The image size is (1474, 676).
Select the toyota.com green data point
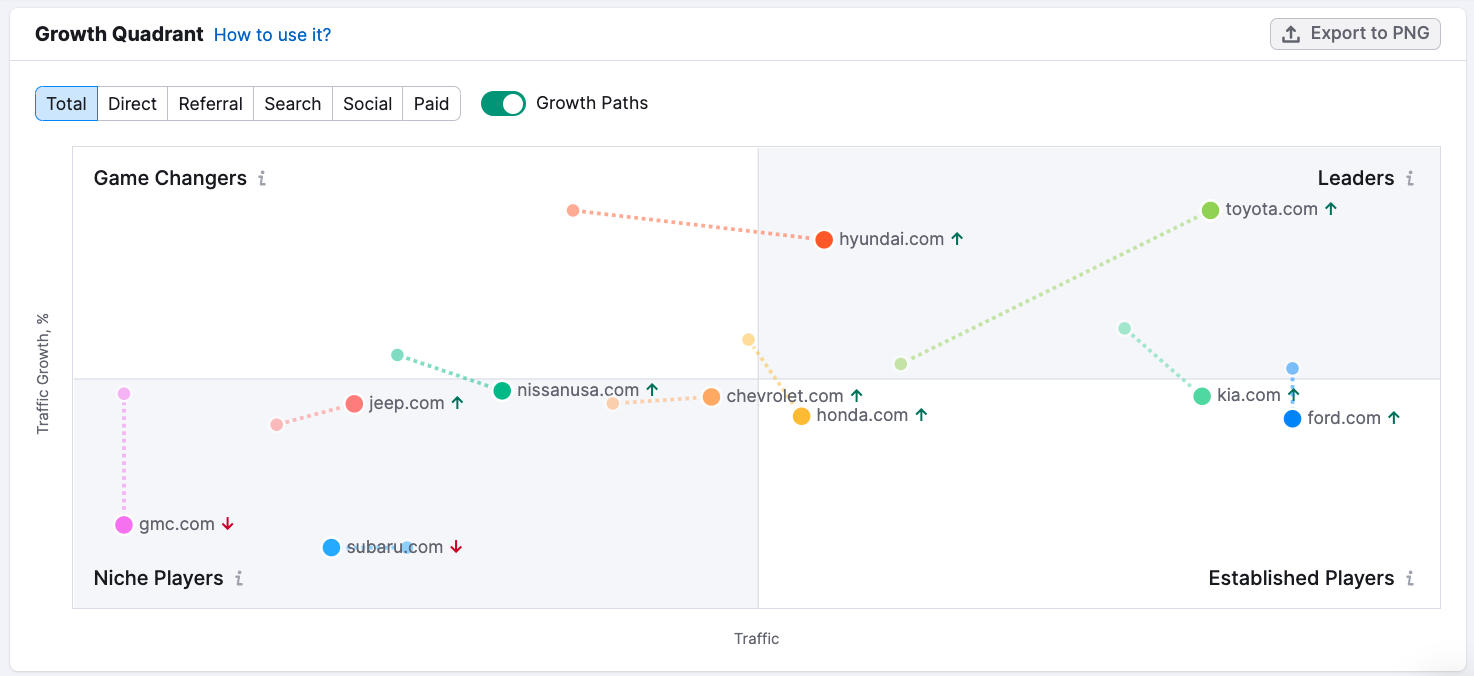(x=1210, y=210)
